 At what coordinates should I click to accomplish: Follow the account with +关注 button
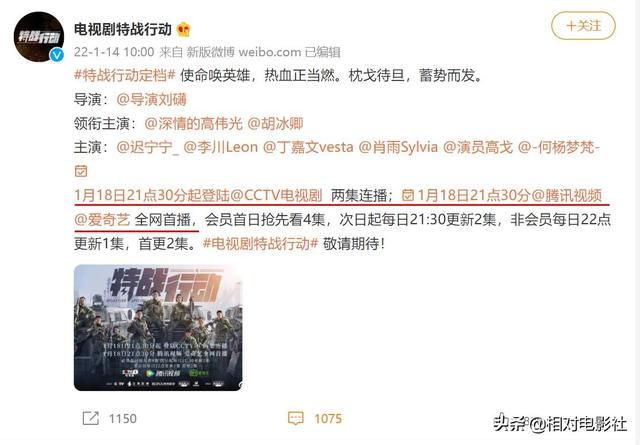click(x=583, y=26)
